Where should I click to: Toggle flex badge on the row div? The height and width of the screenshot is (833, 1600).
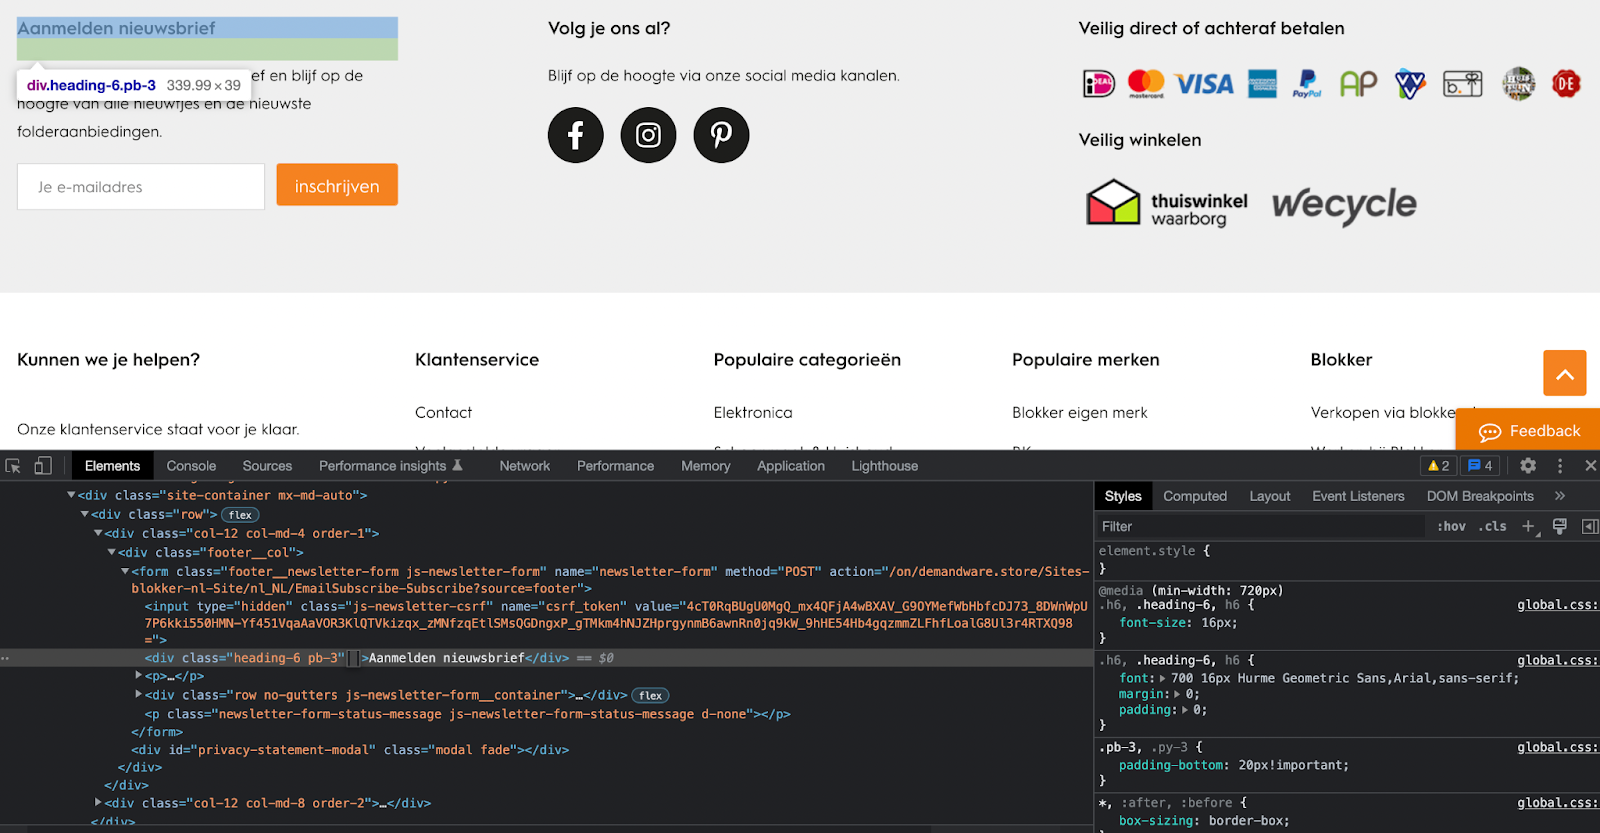point(240,515)
